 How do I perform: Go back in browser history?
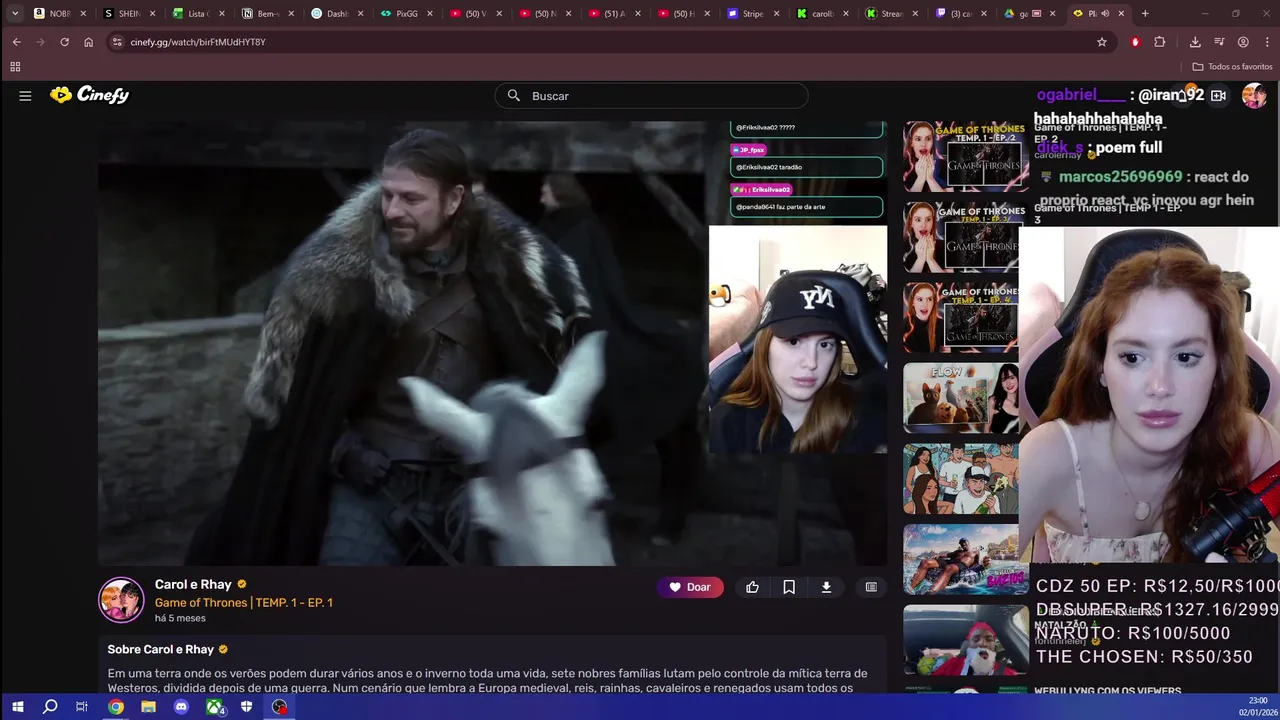17,42
